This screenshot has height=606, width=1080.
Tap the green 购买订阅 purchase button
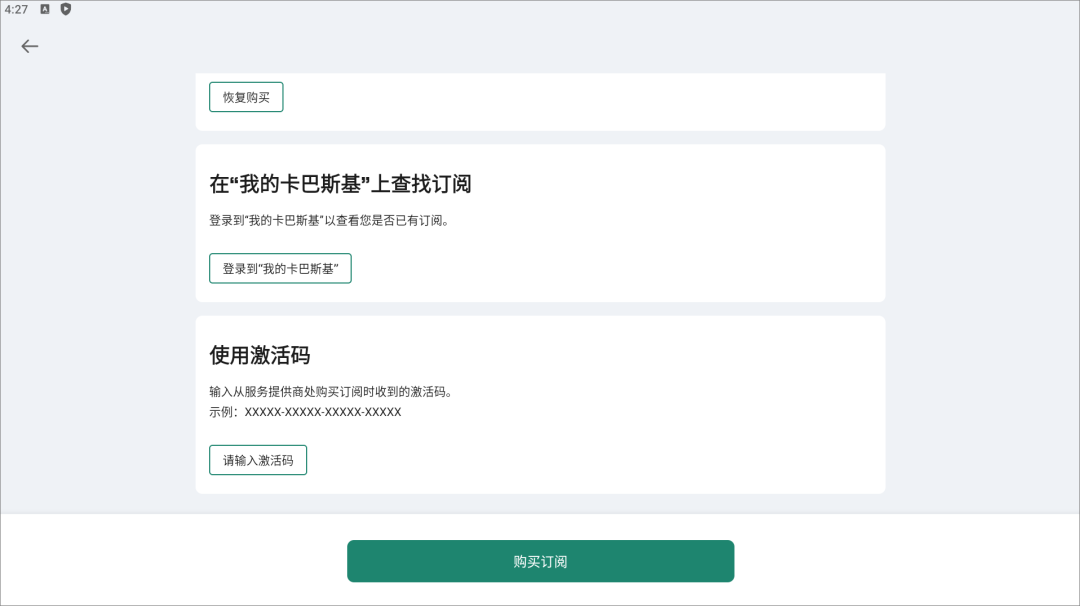[541, 561]
